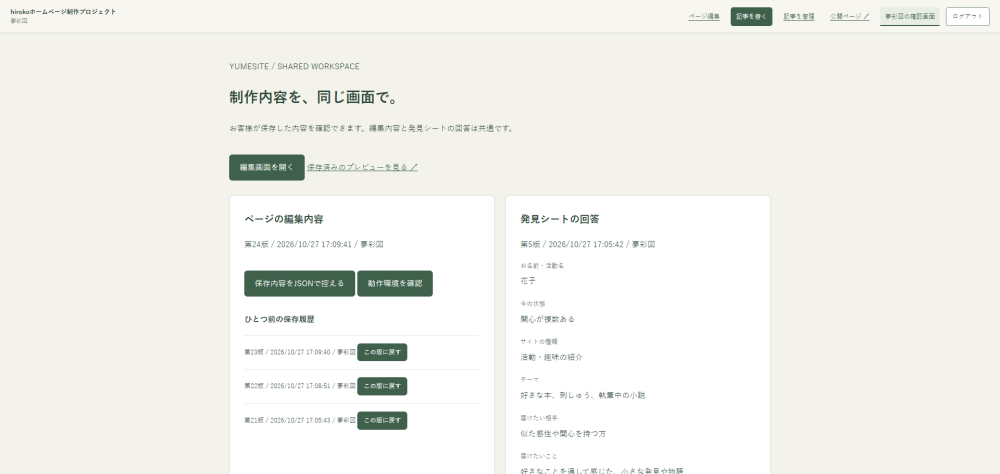Click the hirokoホームページ制作プロジェクト site title
This screenshot has width=1000, height=474.
tap(63, 11)
